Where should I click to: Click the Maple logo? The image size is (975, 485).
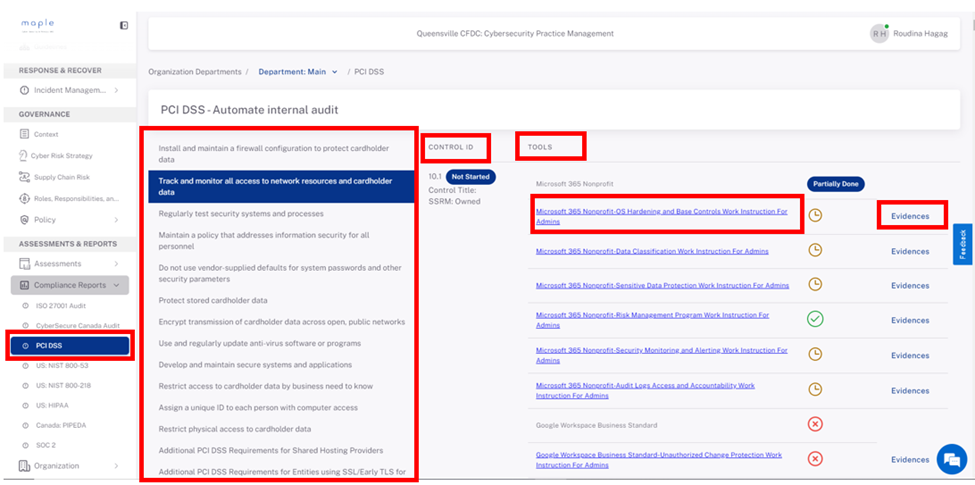(37, 24)
